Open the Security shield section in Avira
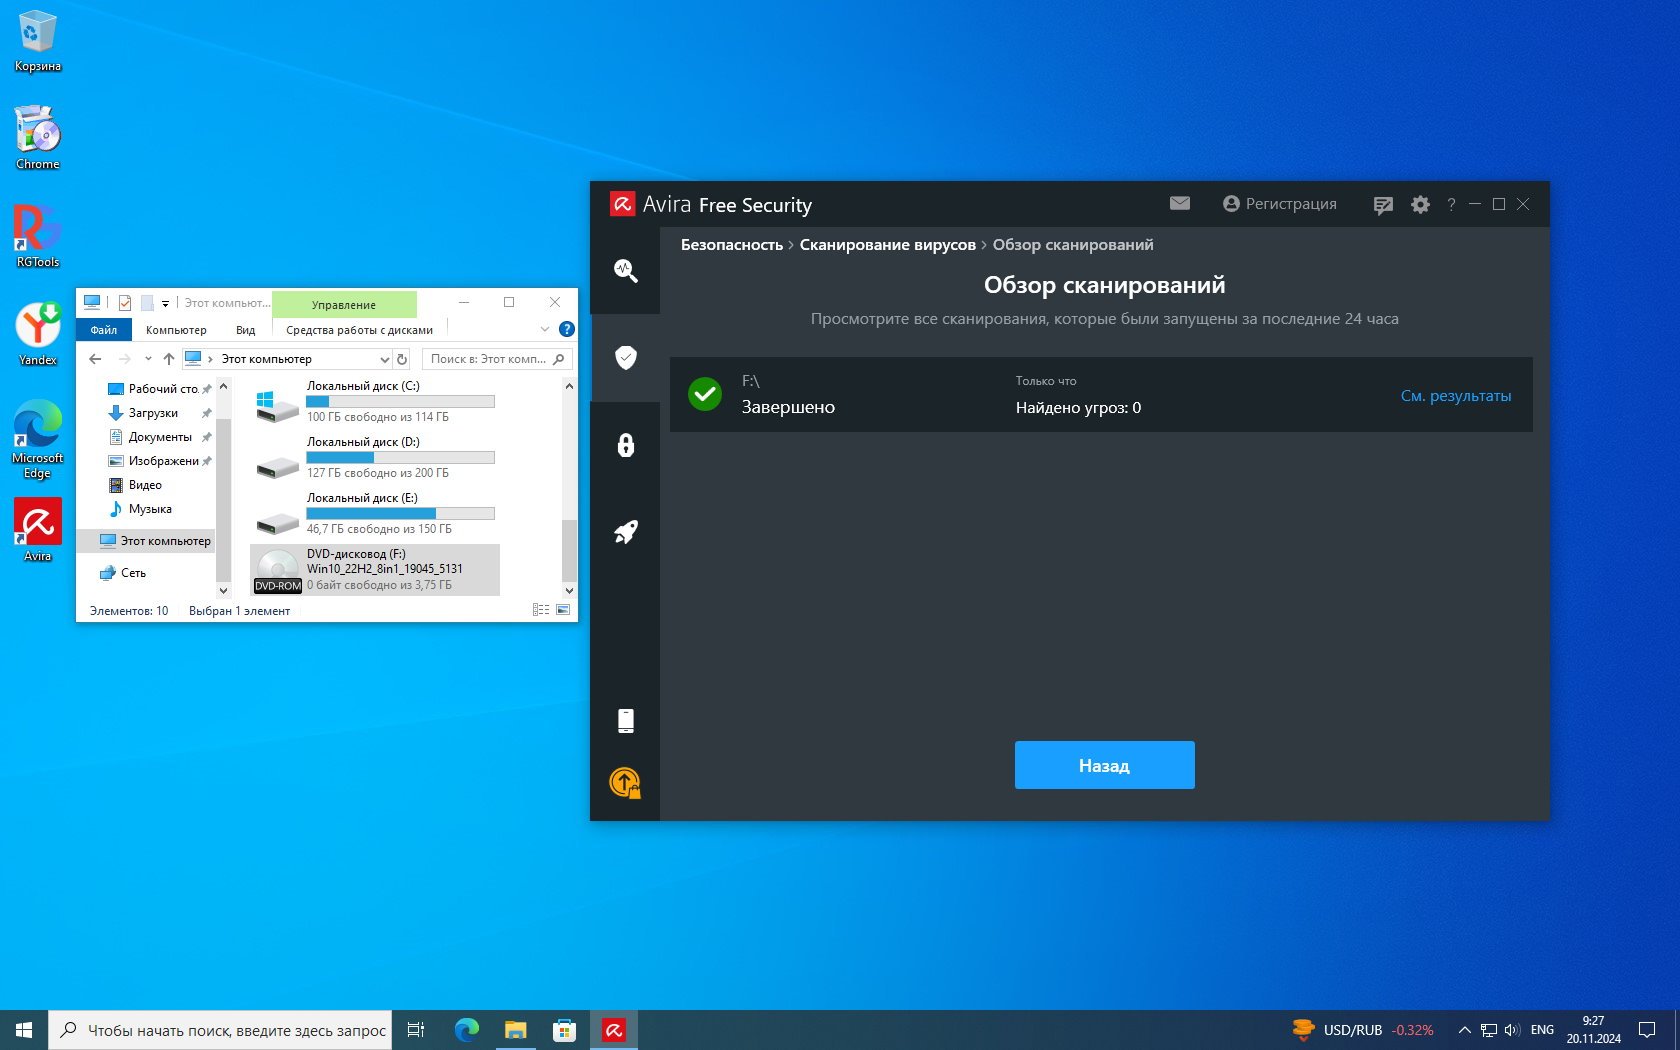Image resolution: width=1680 pixels, height=1050 pixels. pyautogui.click(x=625, y=357)
